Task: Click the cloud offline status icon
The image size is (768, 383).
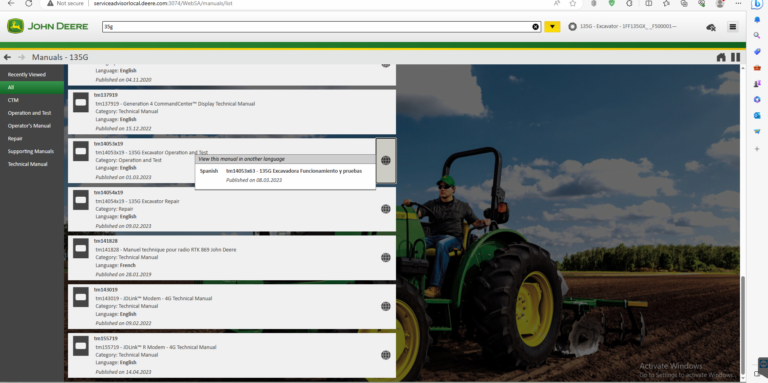Action: [711, 27]
